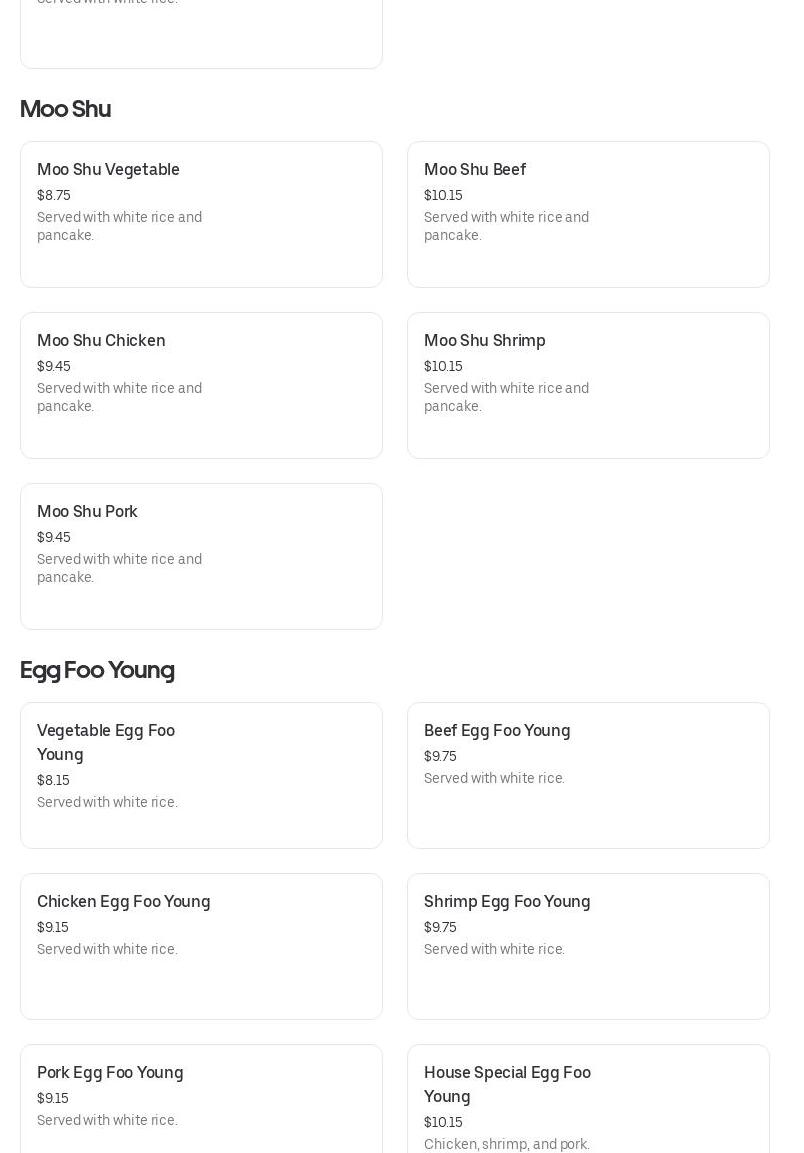Click Moo Shu Beef description text
This screenshot has height=1153, width=804.
[506, 226]
